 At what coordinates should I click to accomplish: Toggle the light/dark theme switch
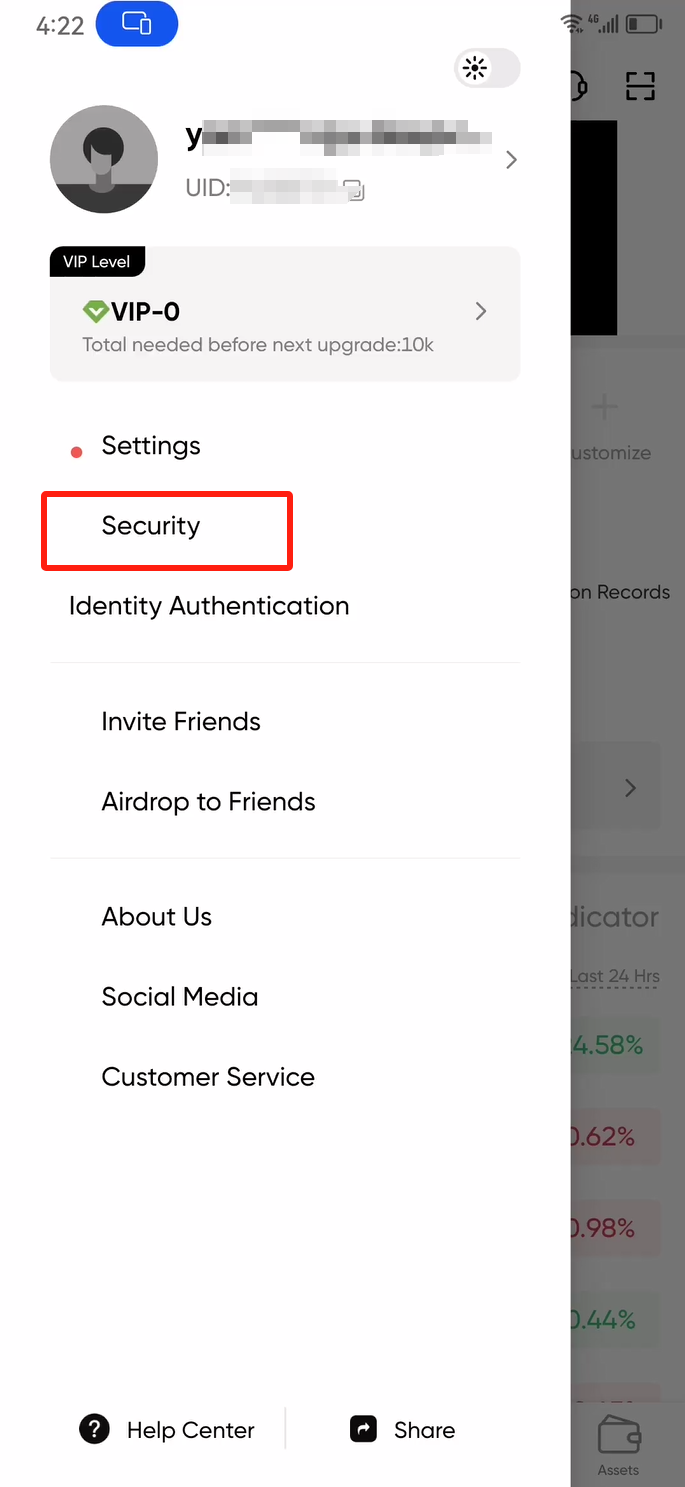pyautogui.click(x=486, y=68)
